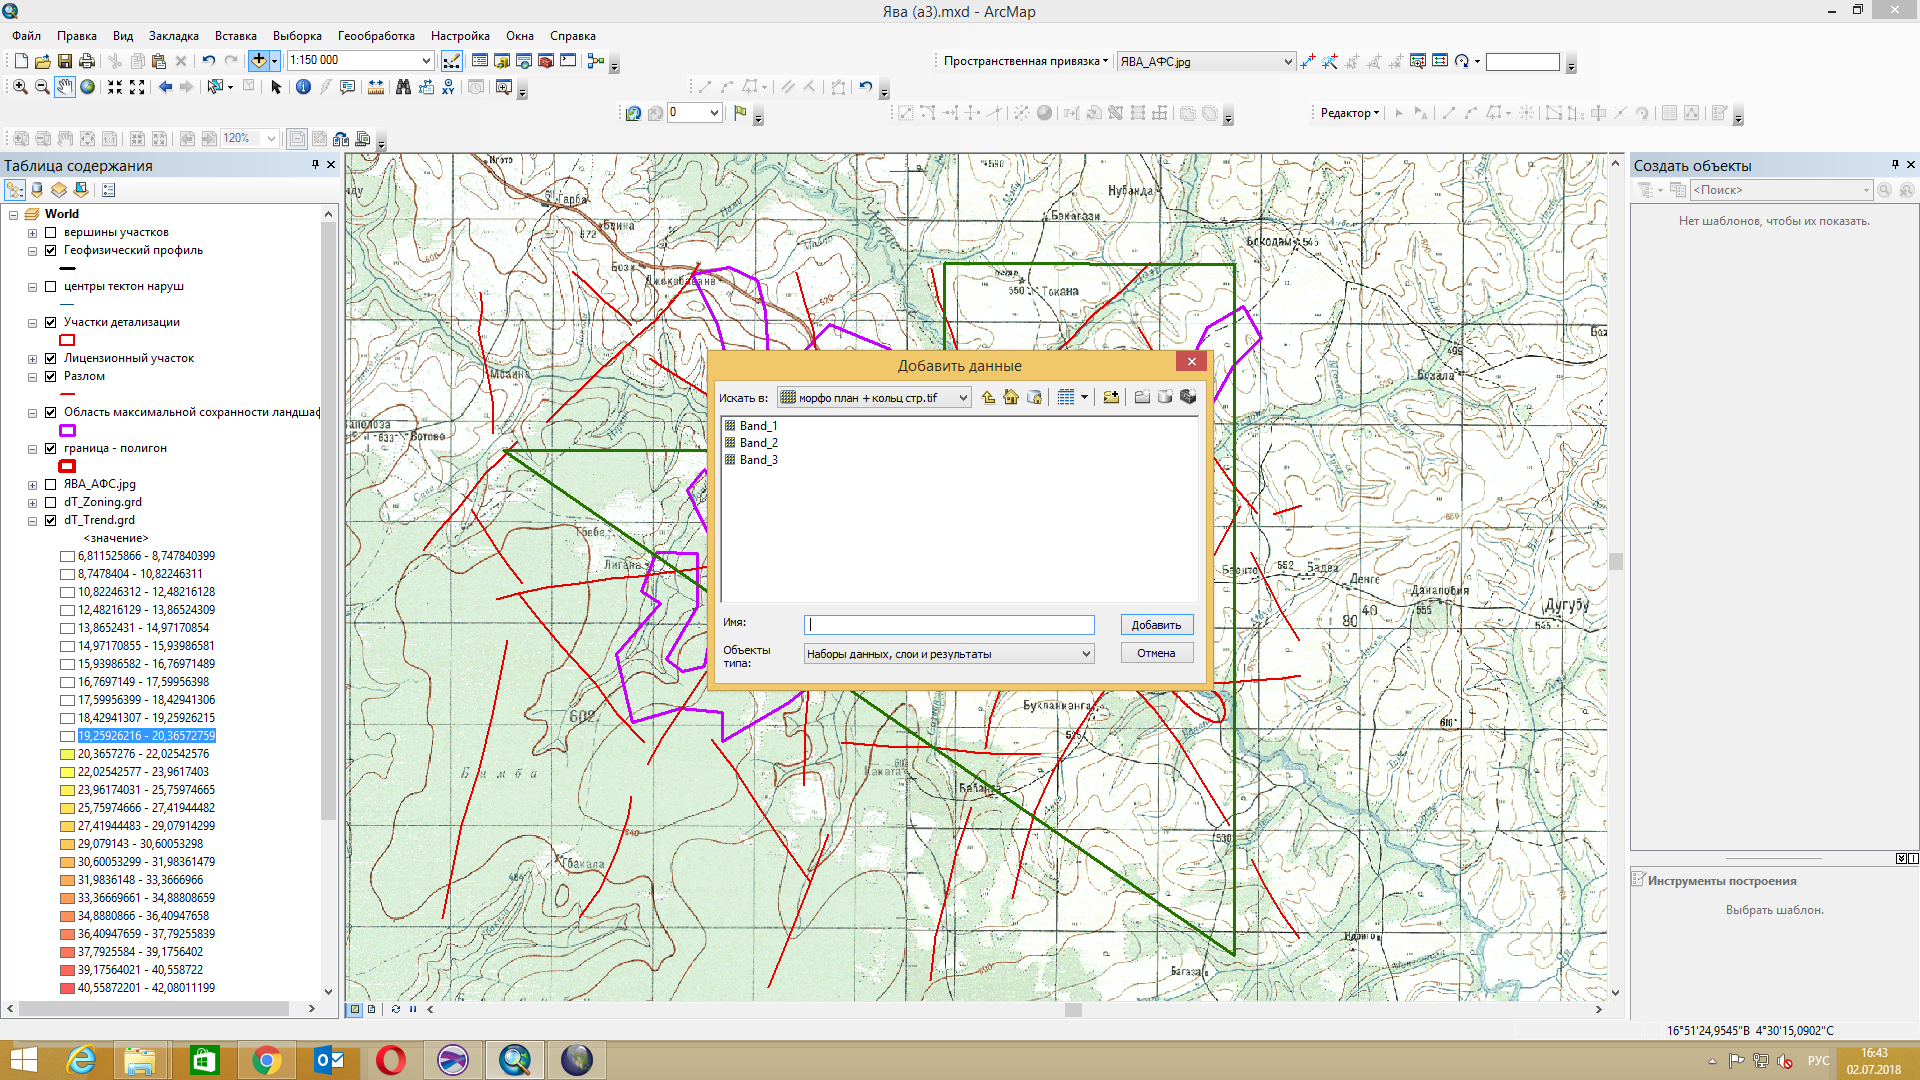Screen dimensions: 1920x1080
Task: Click the Добавить button
Action: point(1156,625)
